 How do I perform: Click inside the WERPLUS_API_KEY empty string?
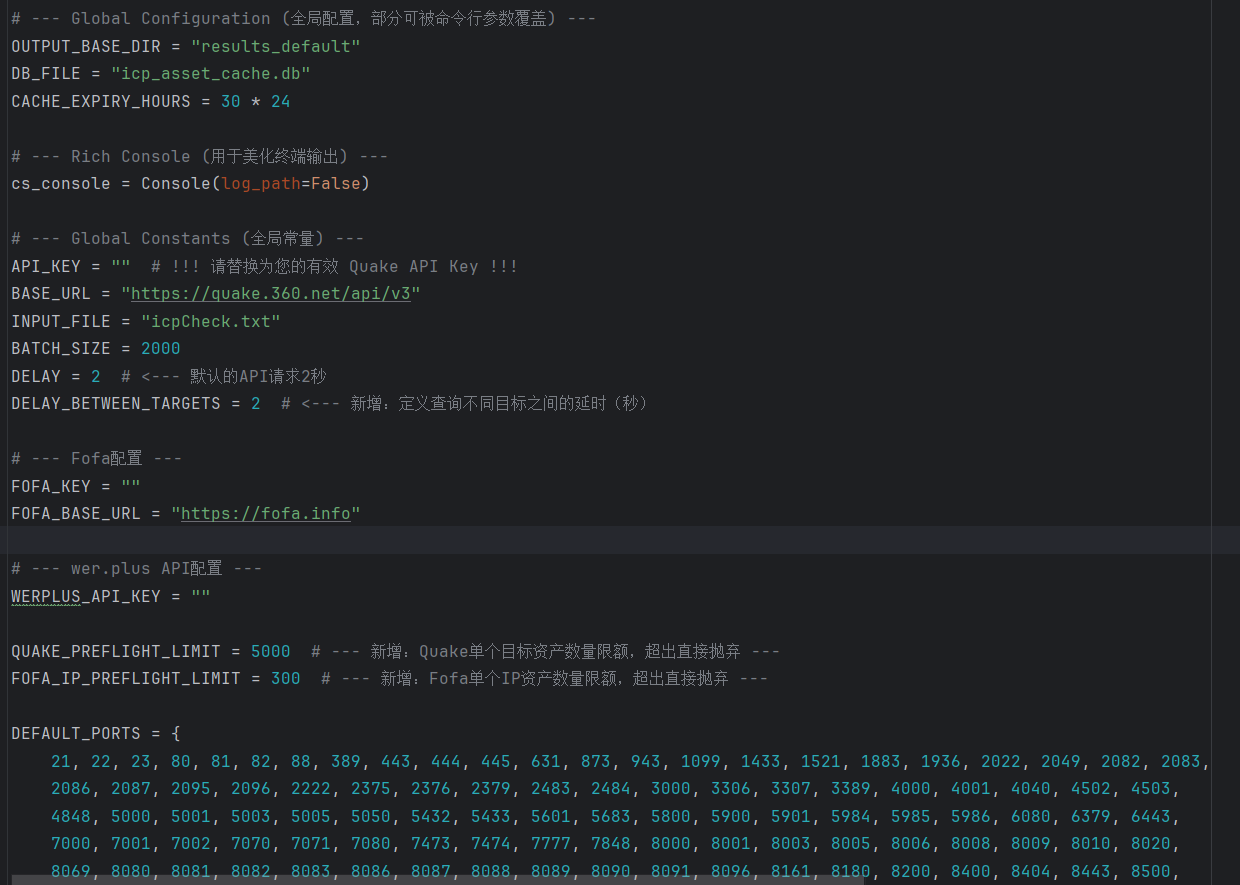click(x=201, y=597)
